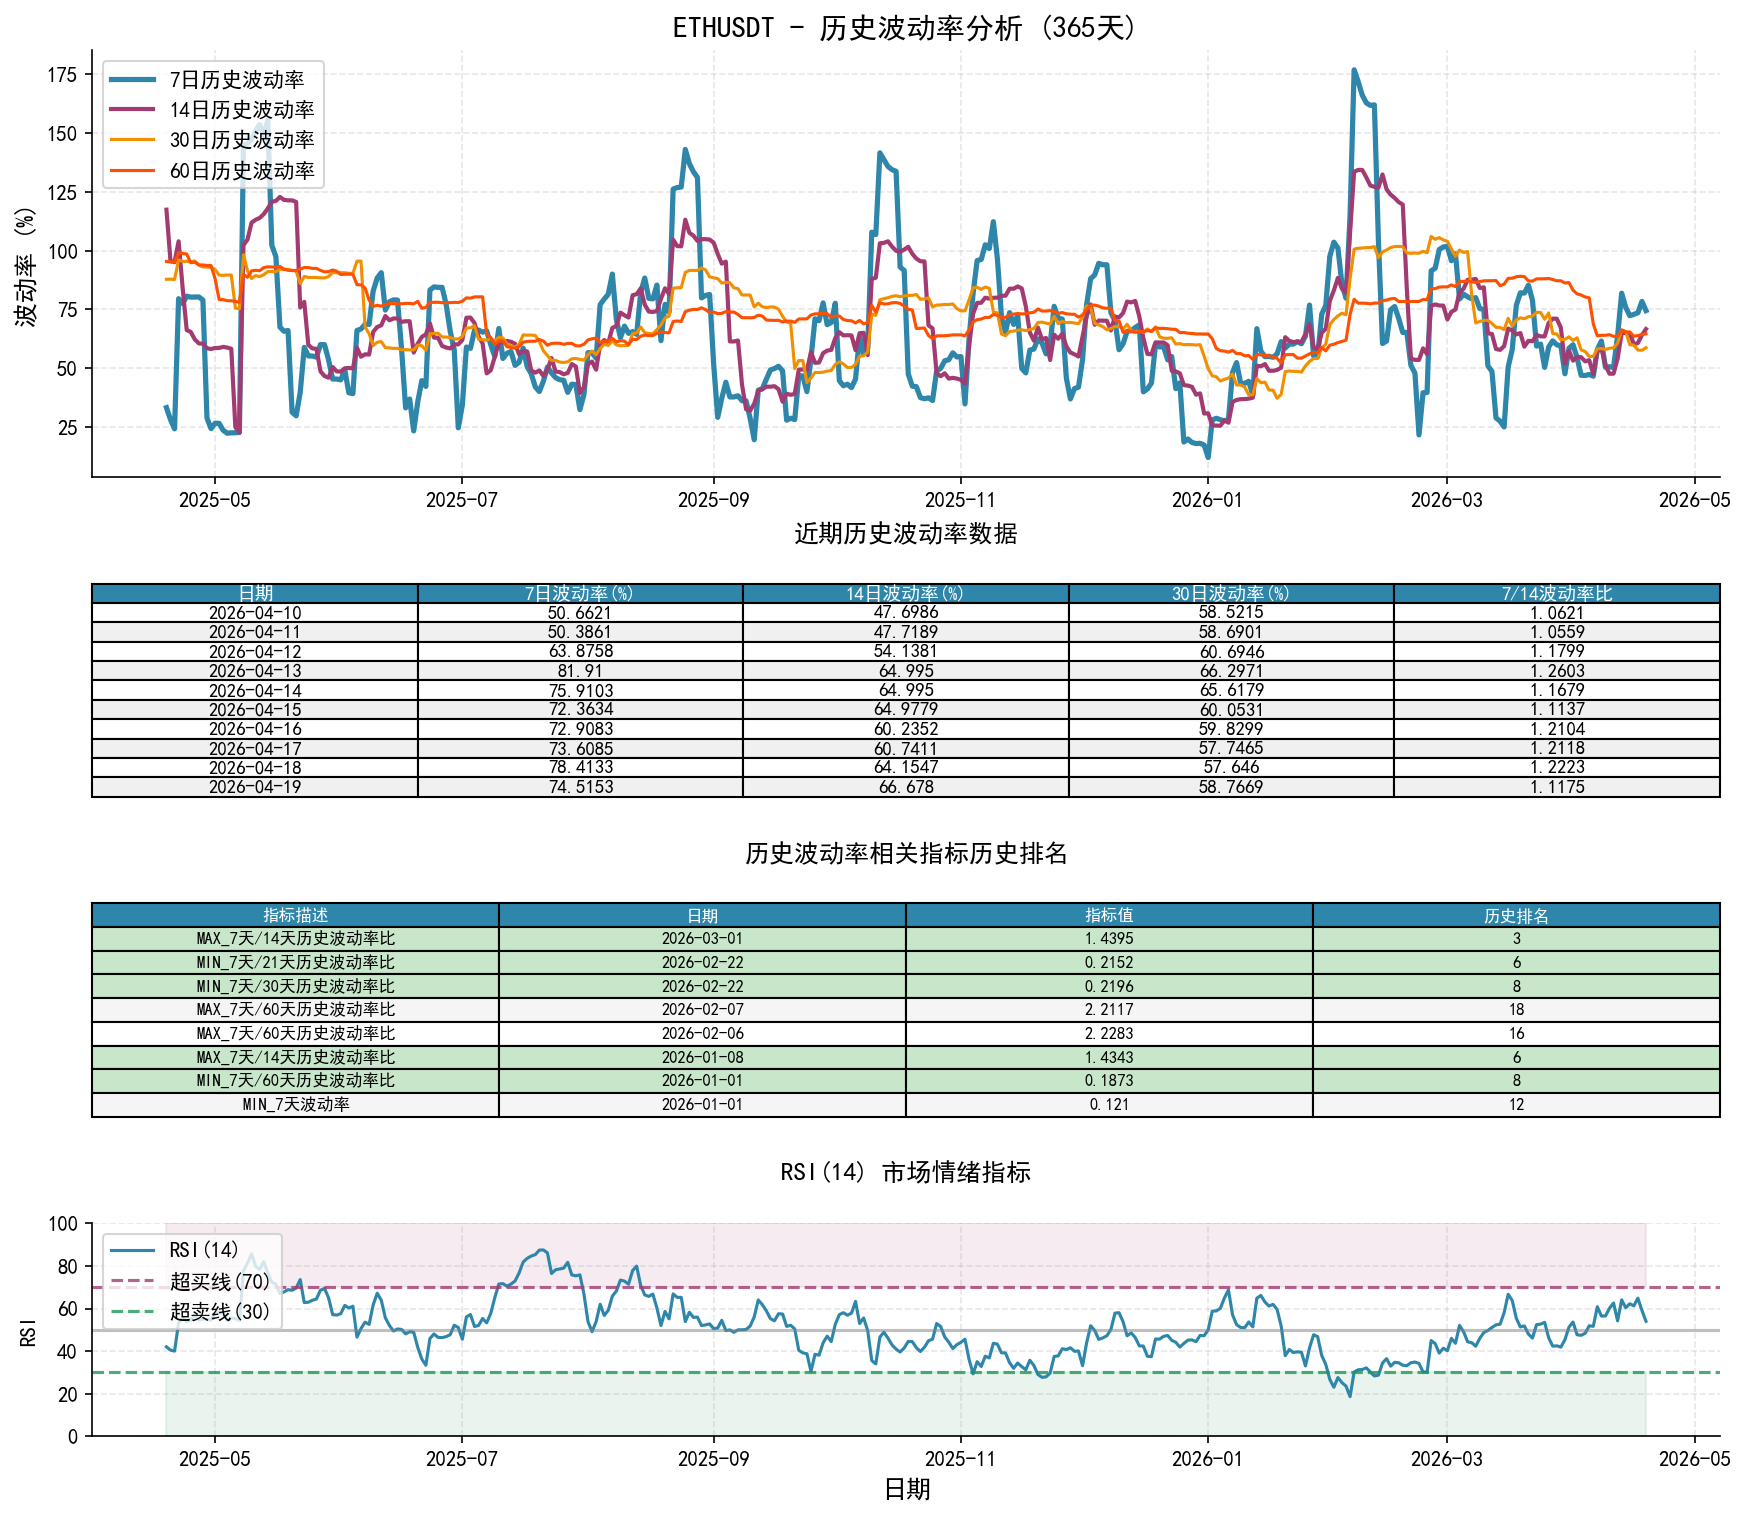Select the 60日历史波动率 legend label
Screen dimensions: 1746x1515
242,171
